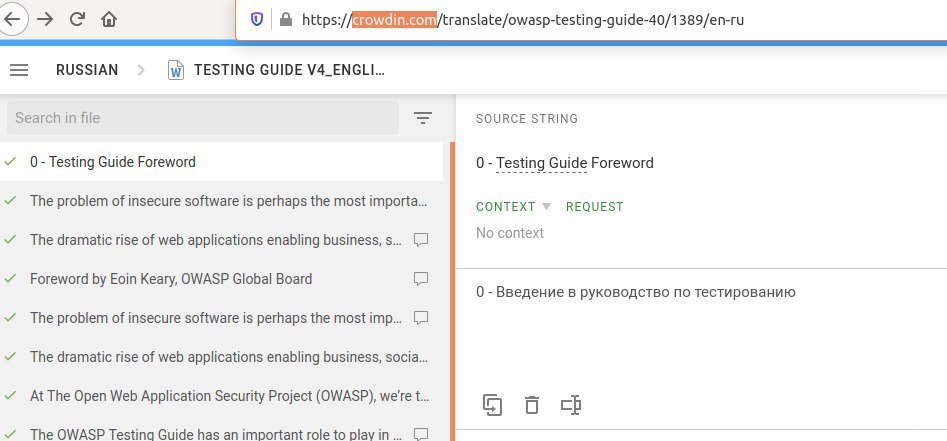Click the underlined 'Testing Guide' term in source string
Viewport: 947px width, 441px height.
pos(542,163)
